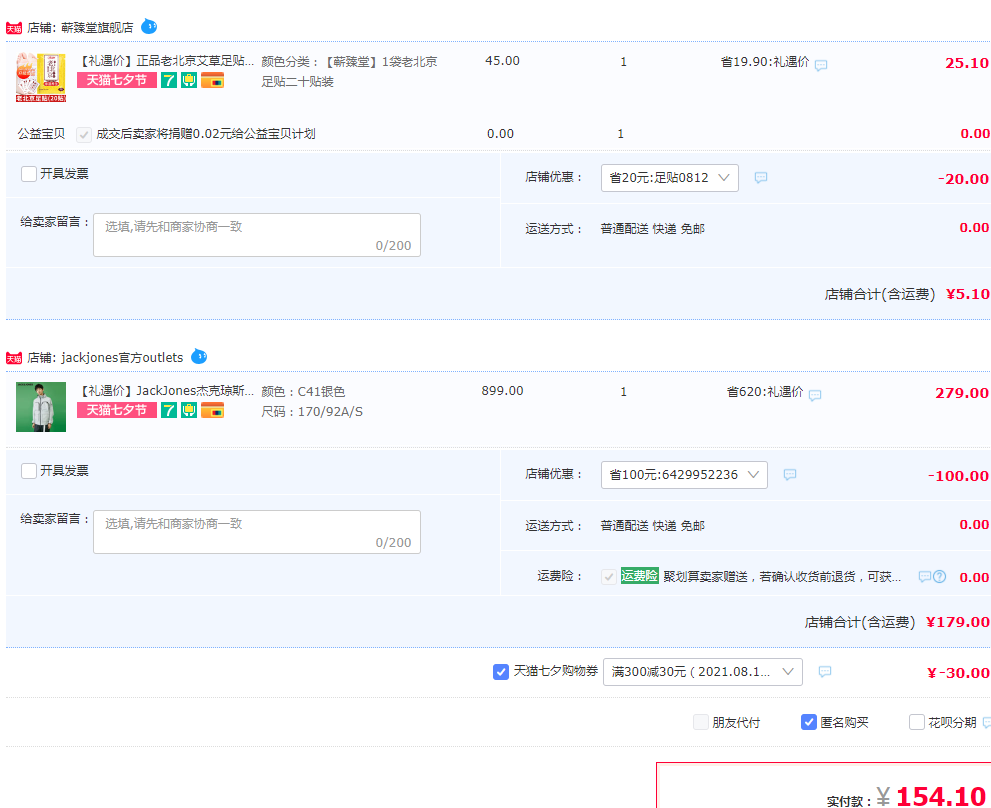Click the info bubble beside the 省20元:足贴0812 dropdown
Viewport: 991px width, 808px height.
pos(761,178)
